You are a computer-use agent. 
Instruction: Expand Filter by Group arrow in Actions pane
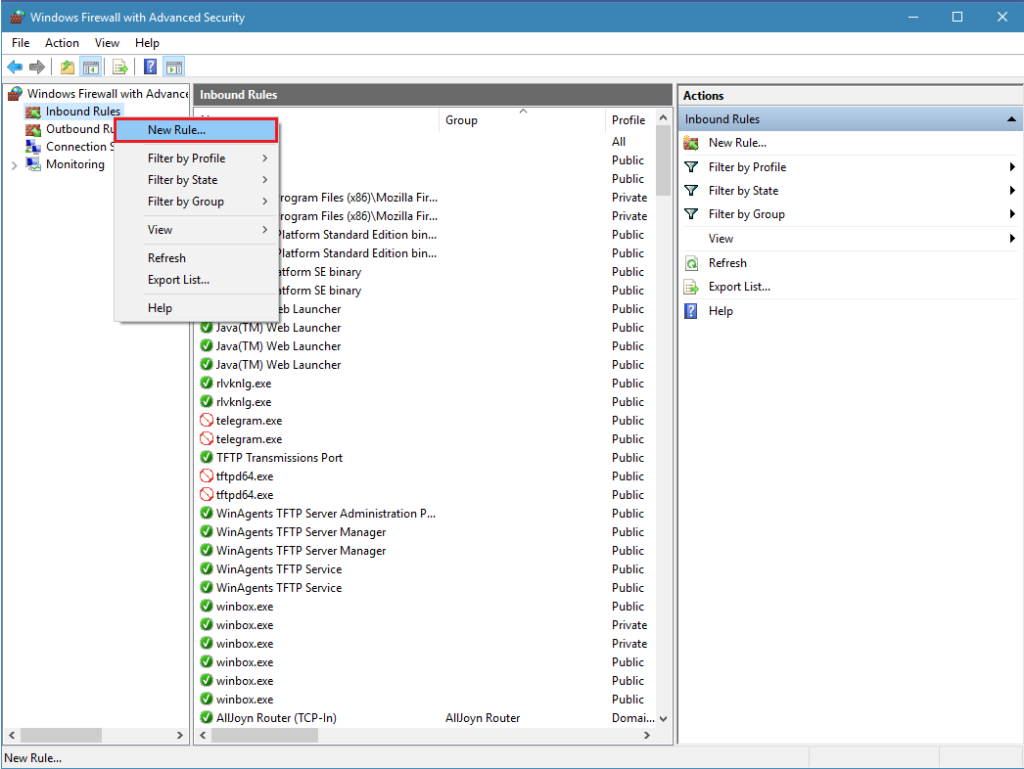tap(1012, 214)
